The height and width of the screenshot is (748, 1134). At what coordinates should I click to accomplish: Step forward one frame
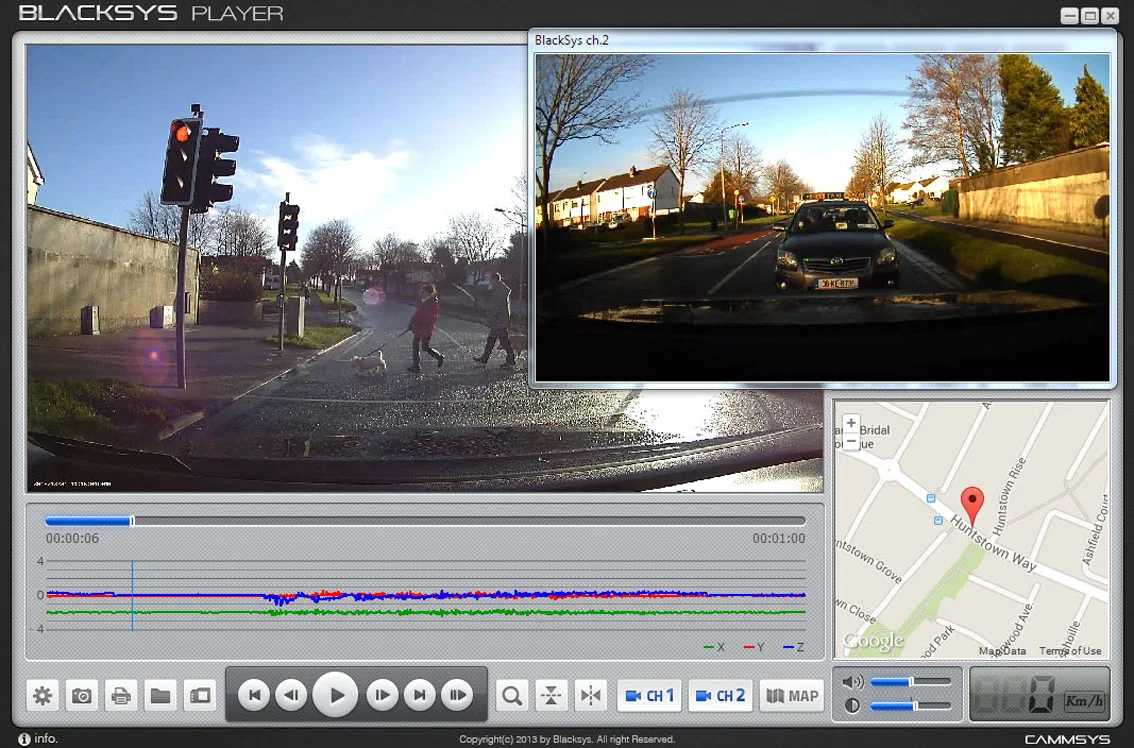[382, 695]
